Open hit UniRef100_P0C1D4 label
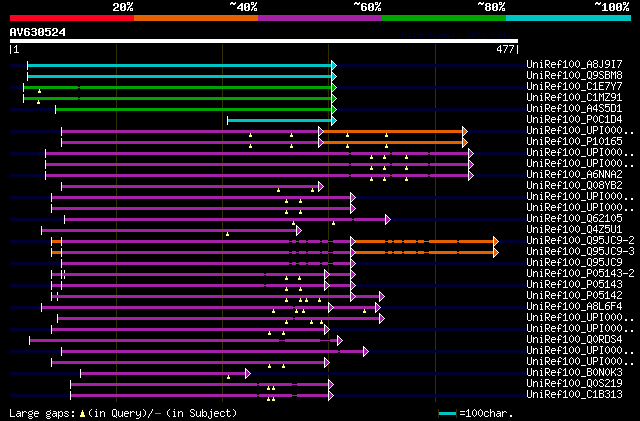Viewport: 640px width, 421px height. click(574, 120)
